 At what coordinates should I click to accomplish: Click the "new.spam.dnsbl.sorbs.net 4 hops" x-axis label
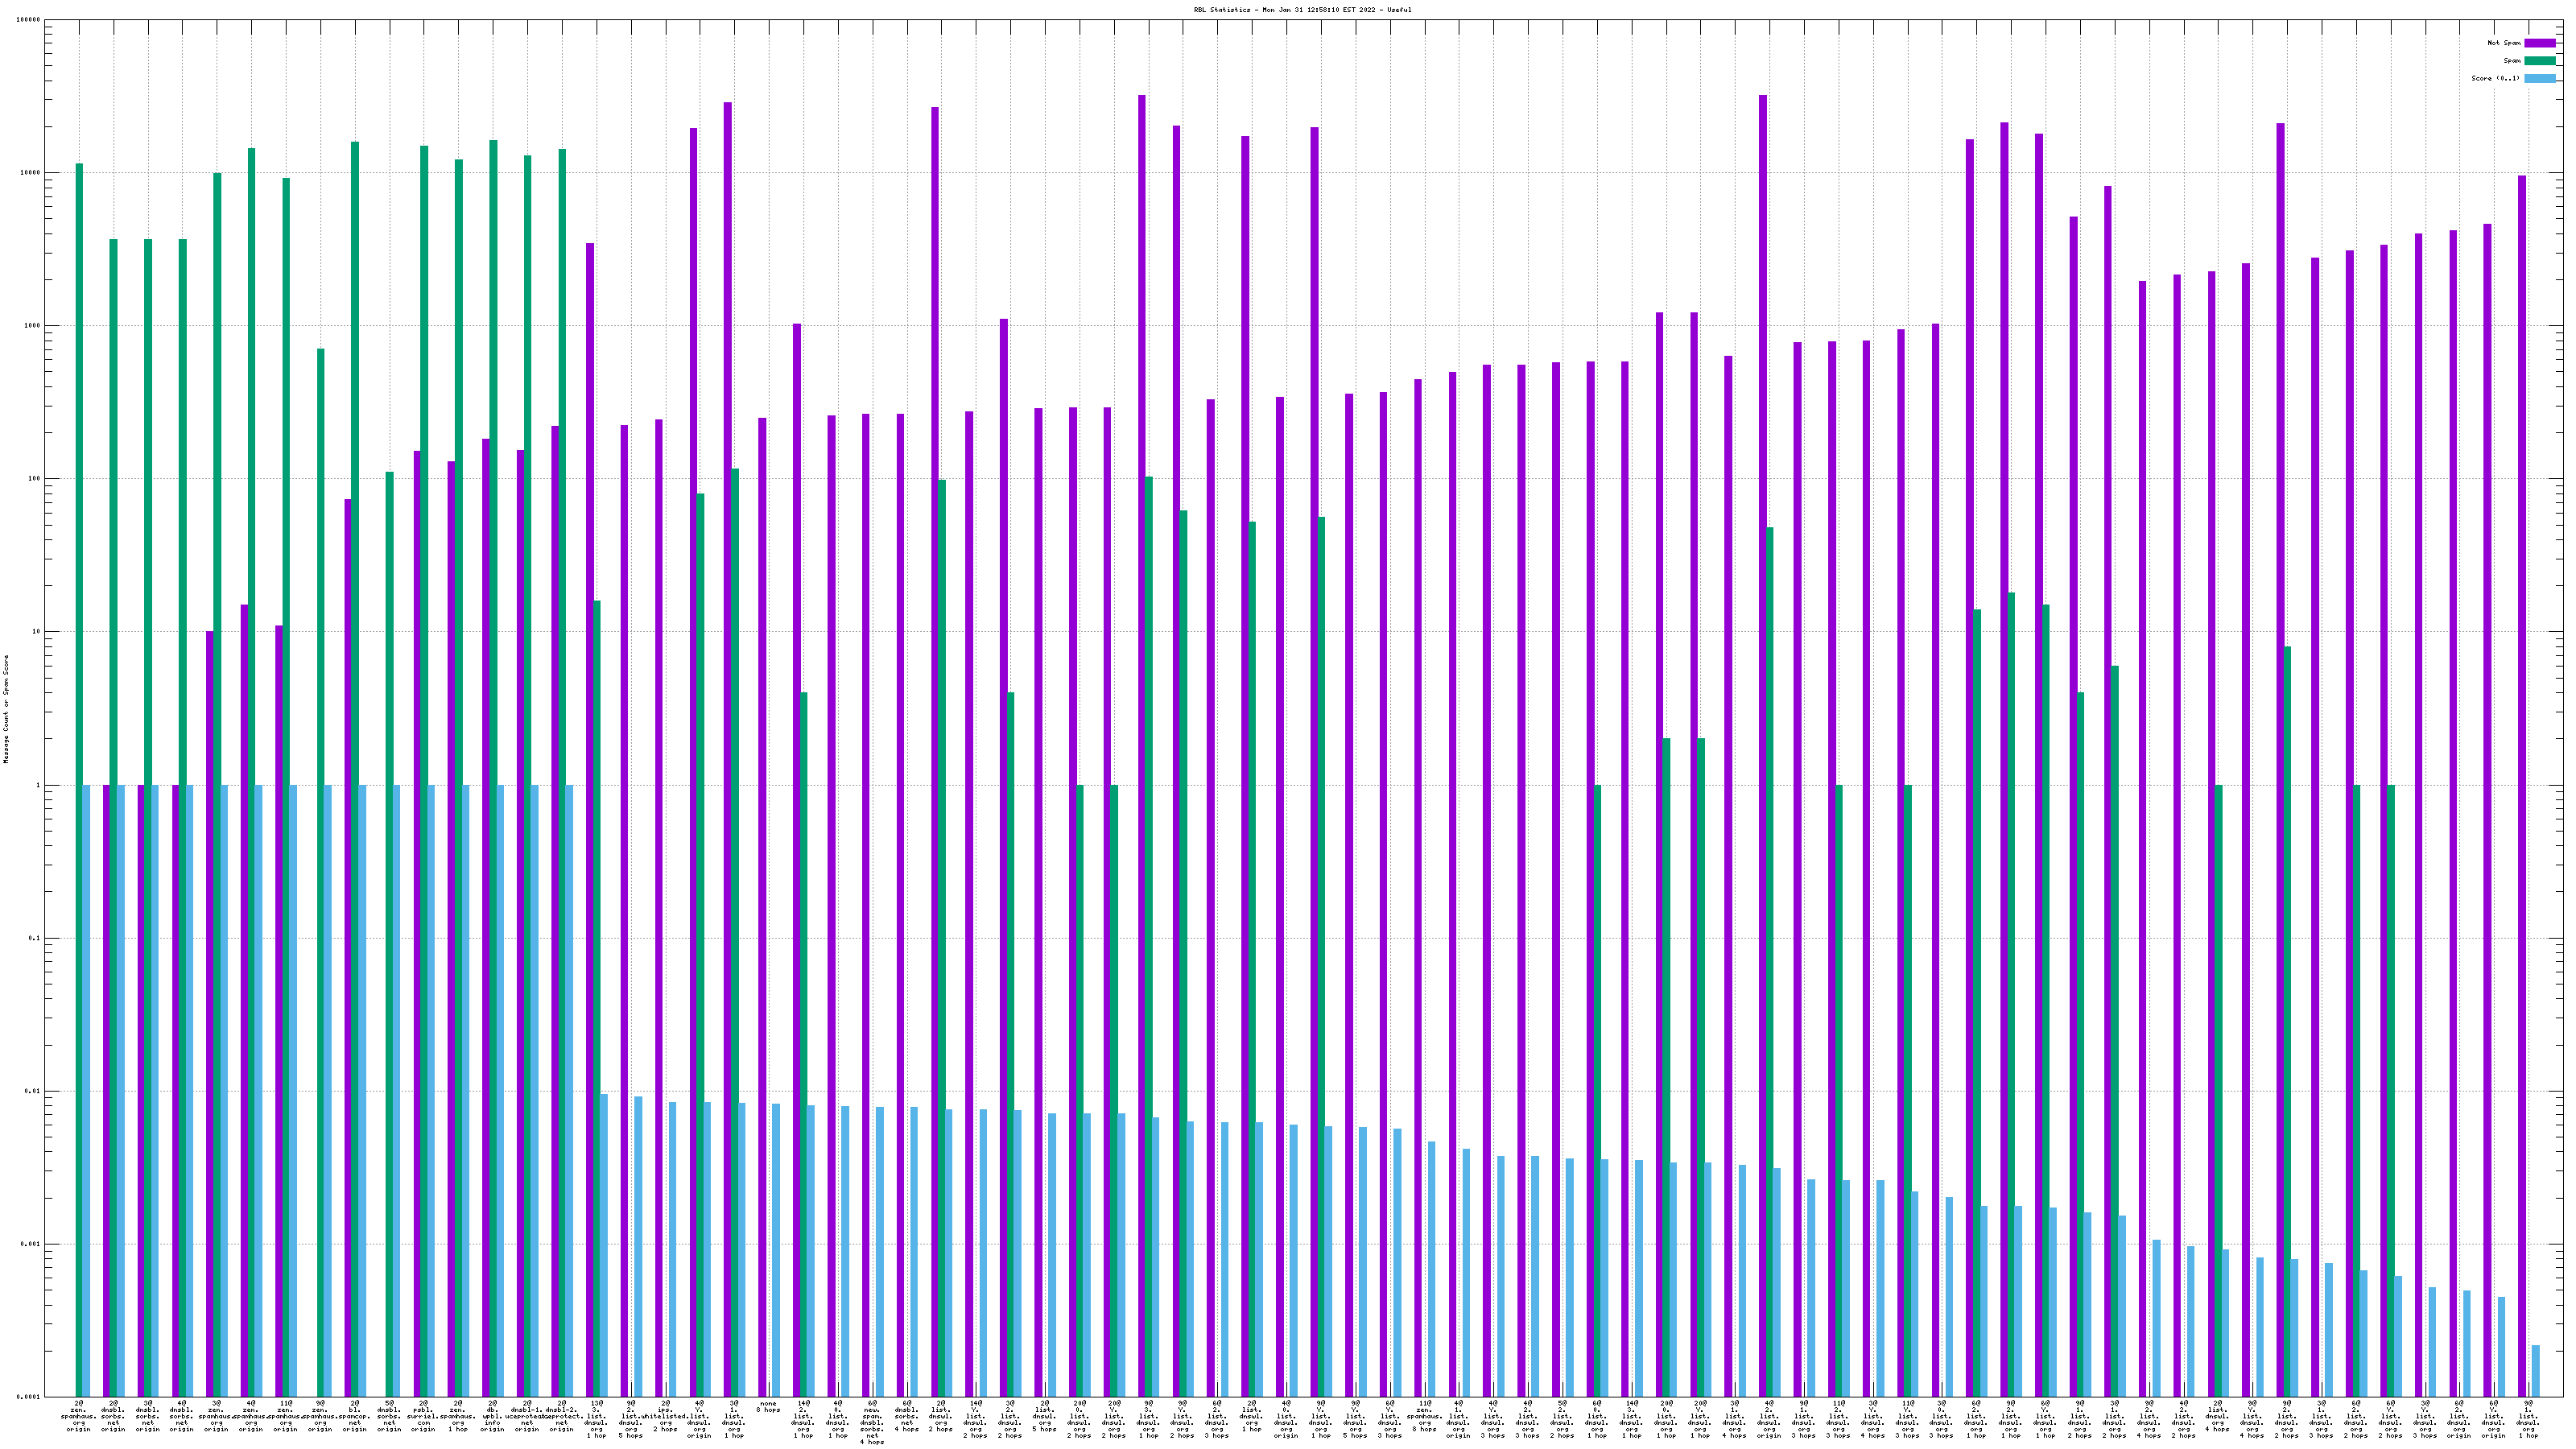(873, 1422)
